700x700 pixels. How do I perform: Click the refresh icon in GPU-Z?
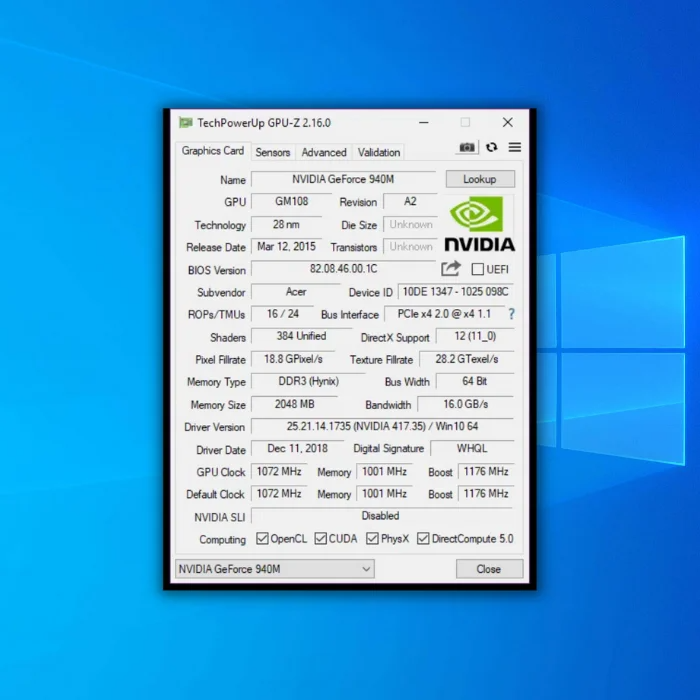pos(492,147)
